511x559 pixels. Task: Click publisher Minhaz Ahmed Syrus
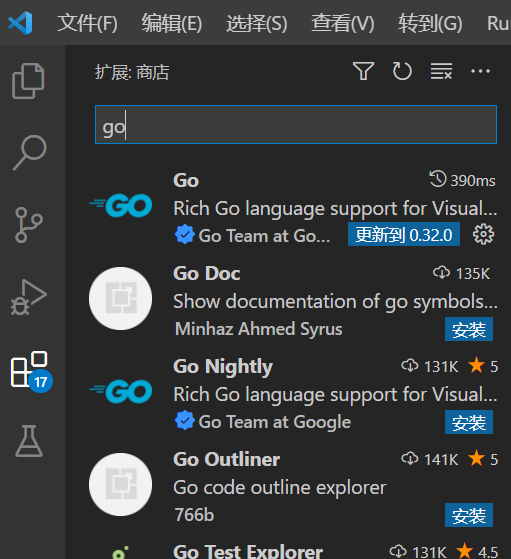(259, 329)
